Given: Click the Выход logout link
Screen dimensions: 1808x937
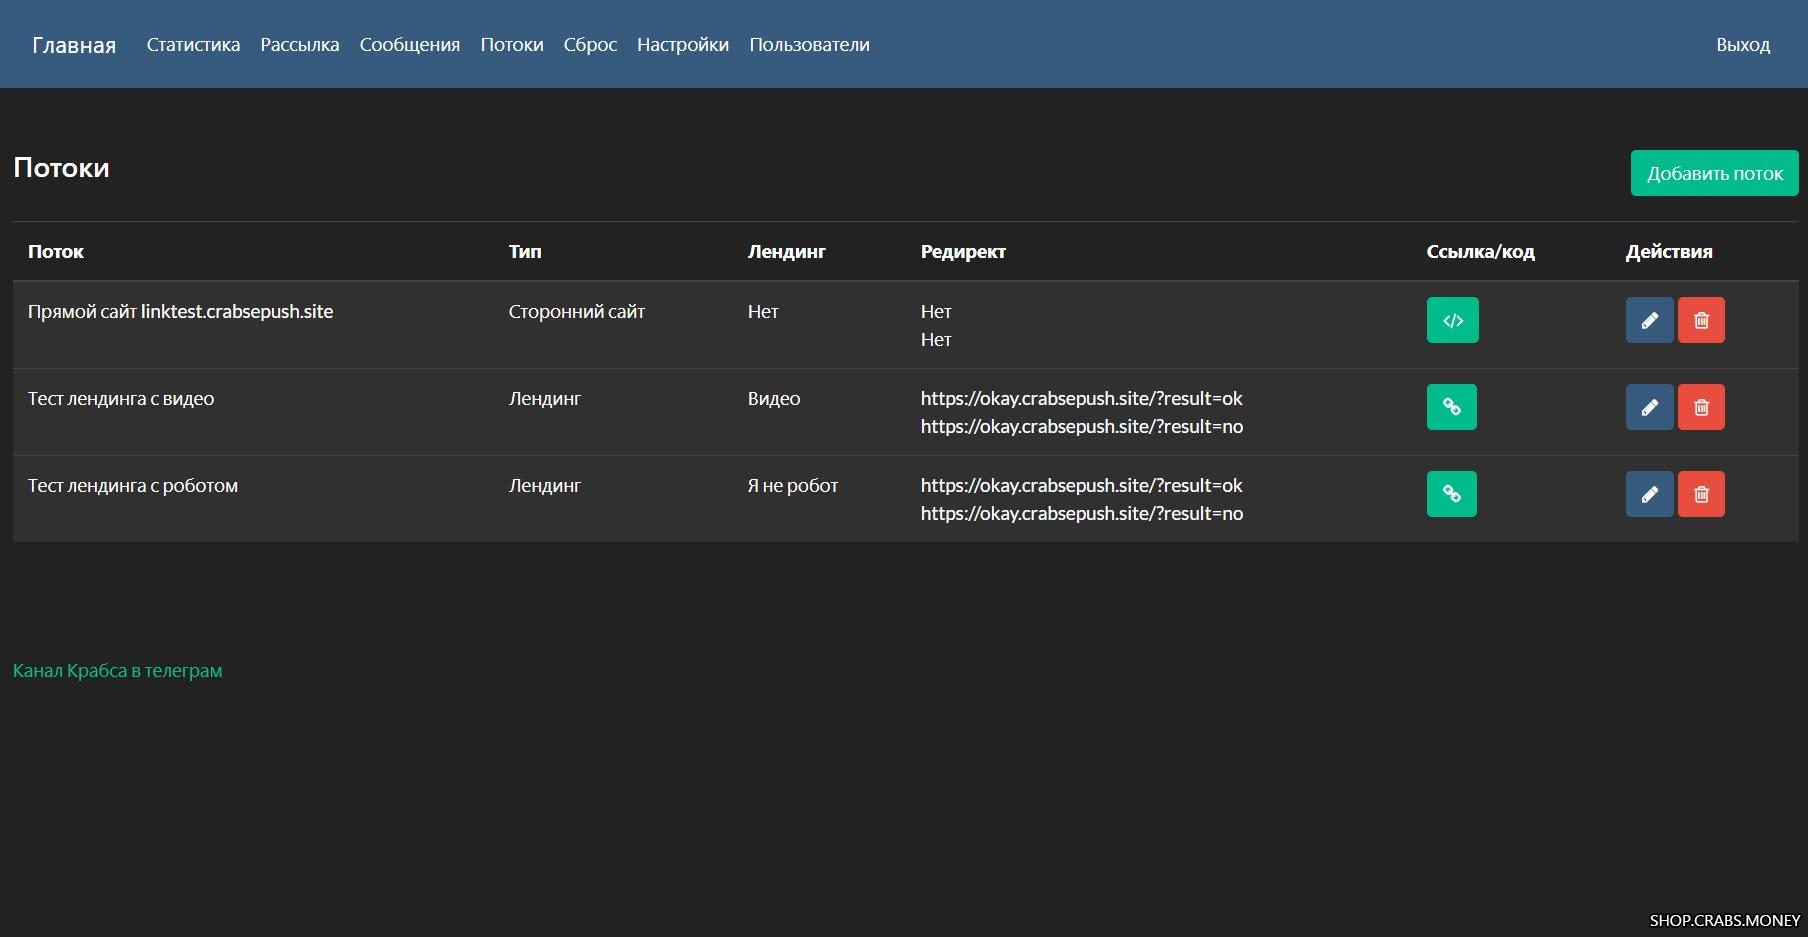Looking at the screenshot, I should [x=1743, y=45].
